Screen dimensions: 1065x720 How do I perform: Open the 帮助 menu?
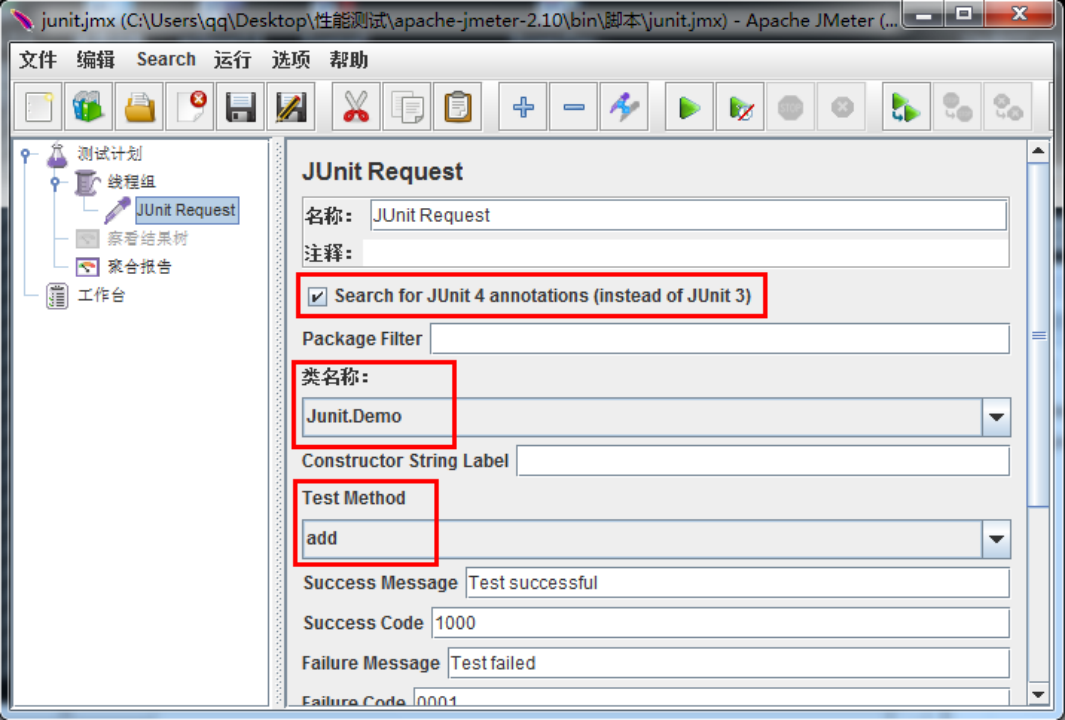pos(348,60)
